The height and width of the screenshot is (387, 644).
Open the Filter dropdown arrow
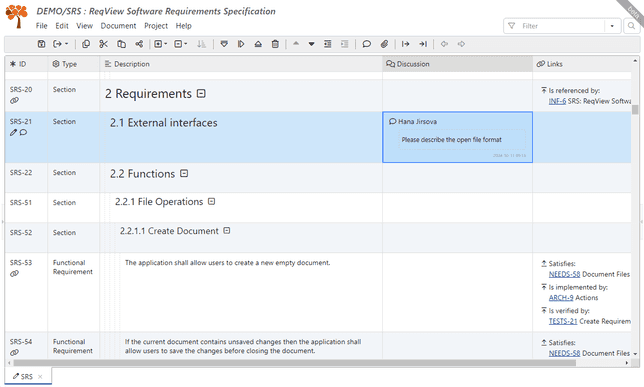[612, 26]
